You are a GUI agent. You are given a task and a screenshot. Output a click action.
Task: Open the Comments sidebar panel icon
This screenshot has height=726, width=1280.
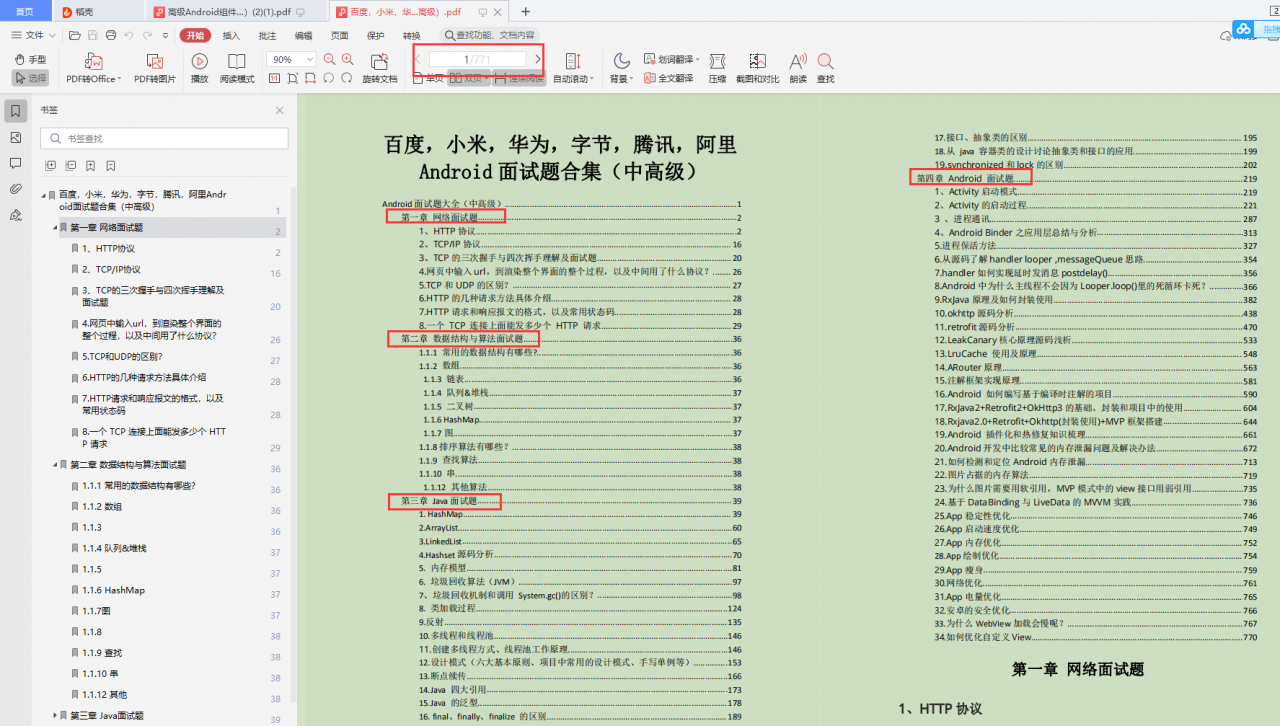[15, 163]
